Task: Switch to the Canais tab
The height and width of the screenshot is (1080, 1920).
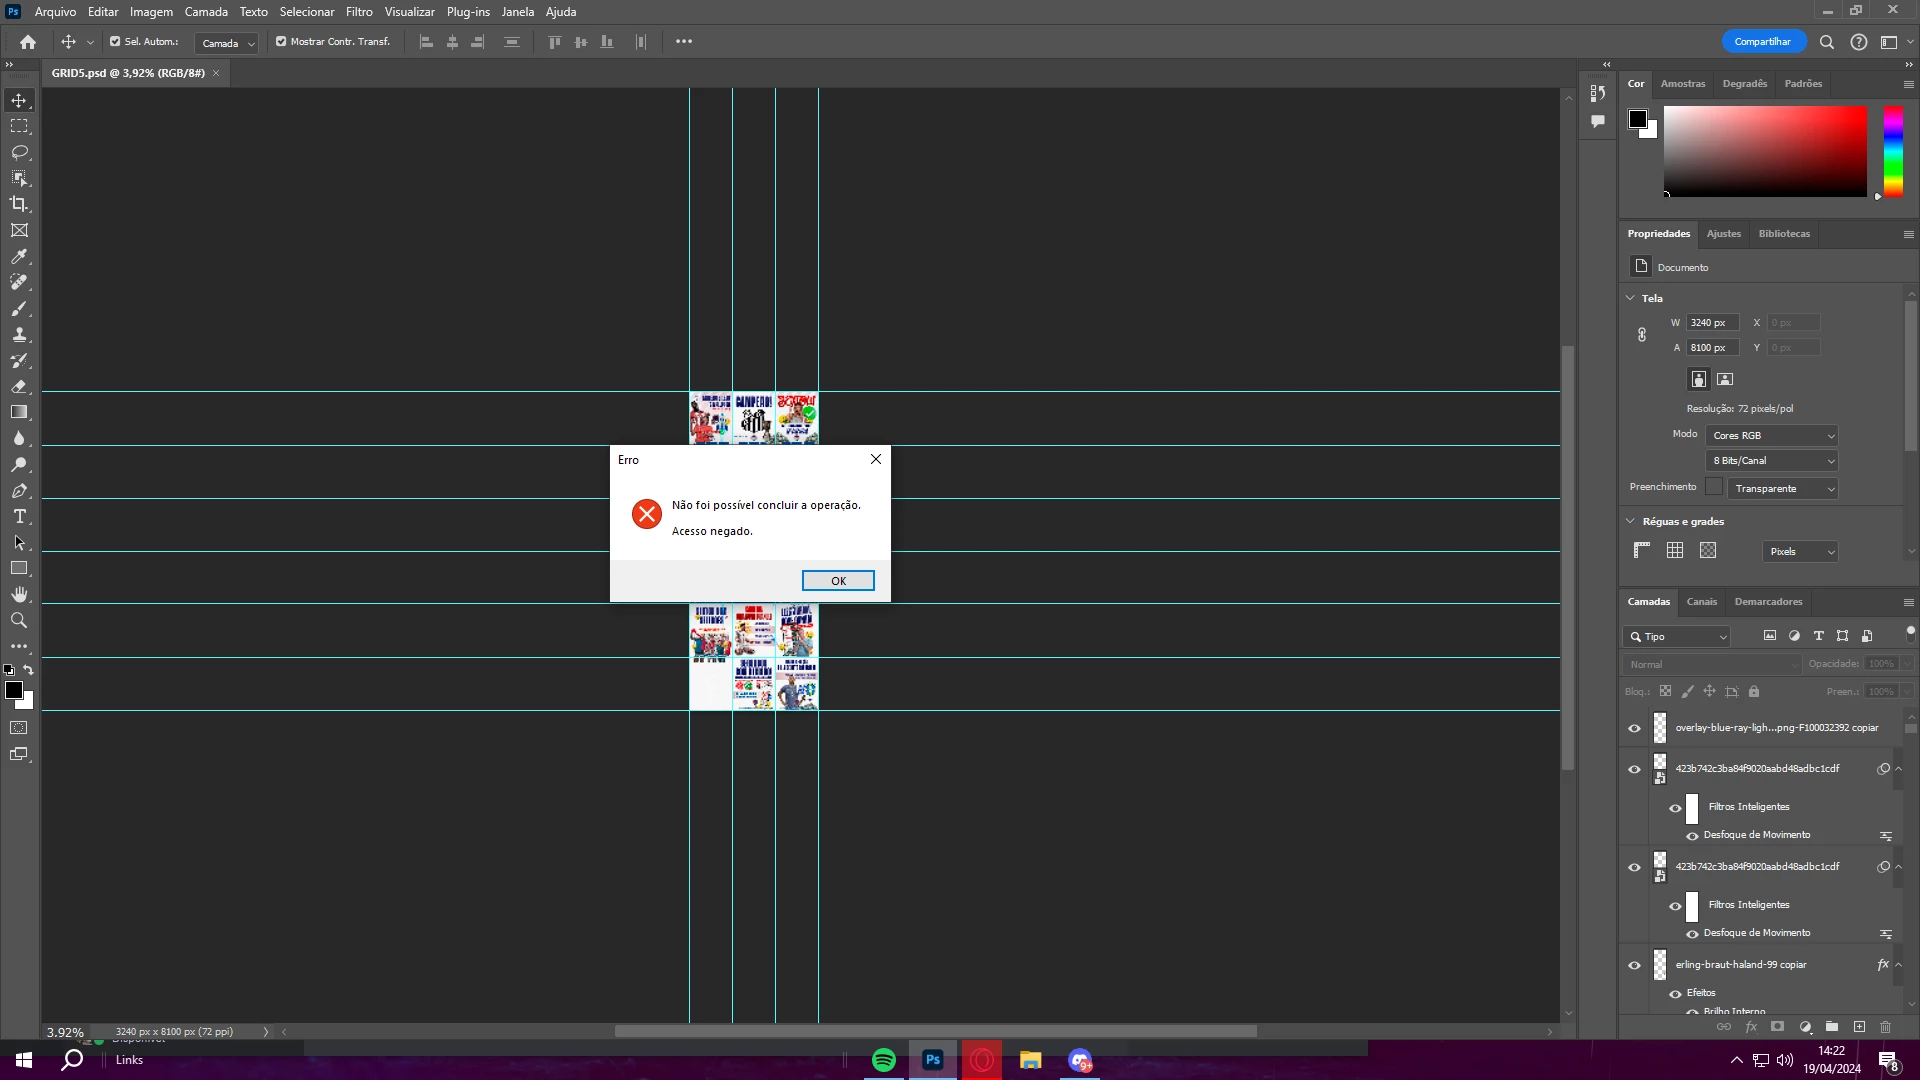Action: coord(1701,602)
